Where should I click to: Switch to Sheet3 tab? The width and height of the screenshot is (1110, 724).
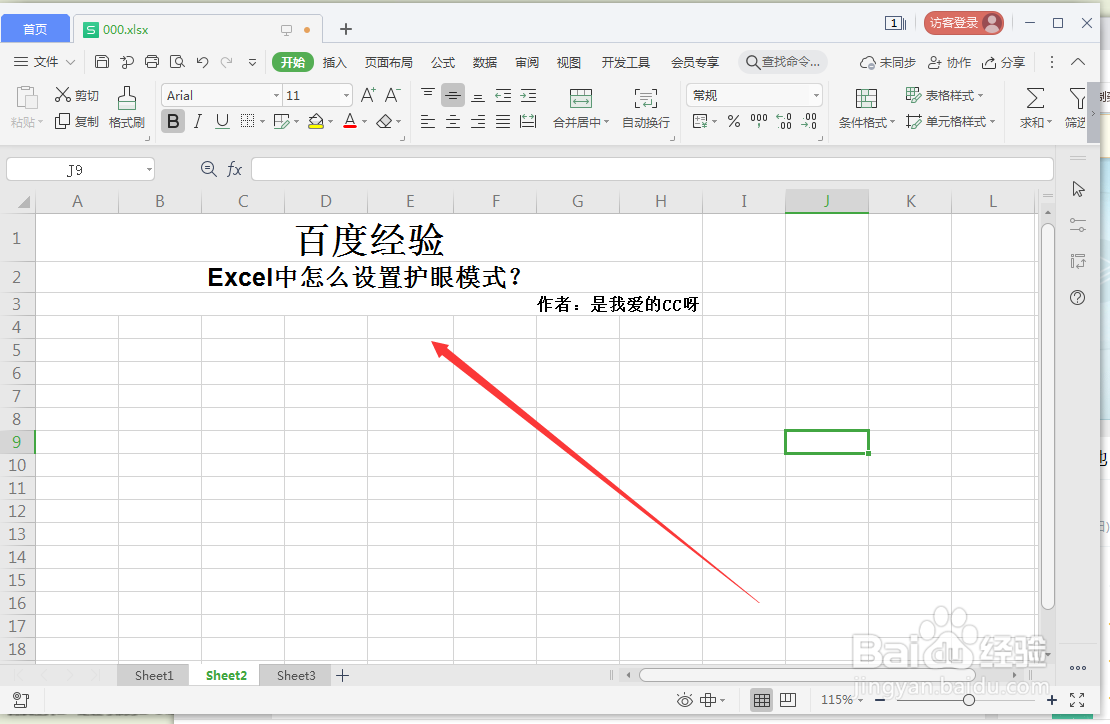coord(296,675)
